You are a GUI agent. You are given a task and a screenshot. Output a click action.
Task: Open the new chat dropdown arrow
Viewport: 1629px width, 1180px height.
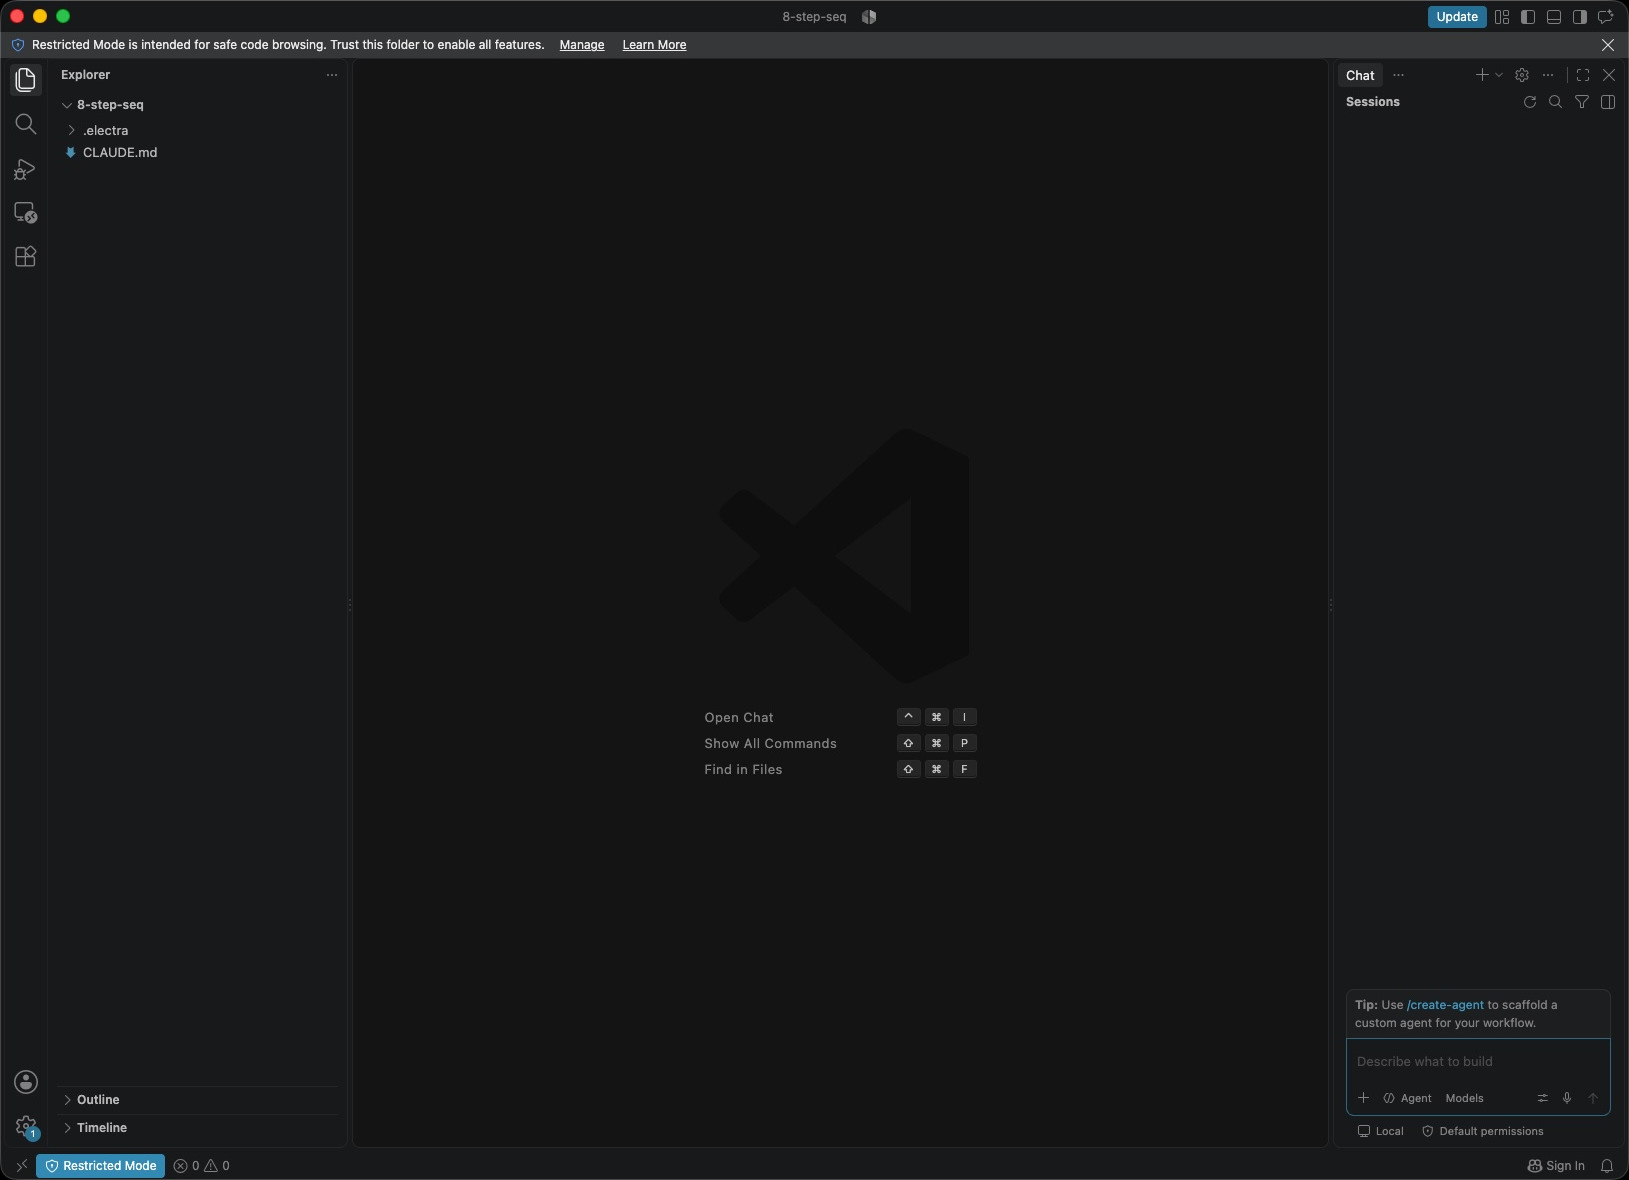tap(1499, 75)
